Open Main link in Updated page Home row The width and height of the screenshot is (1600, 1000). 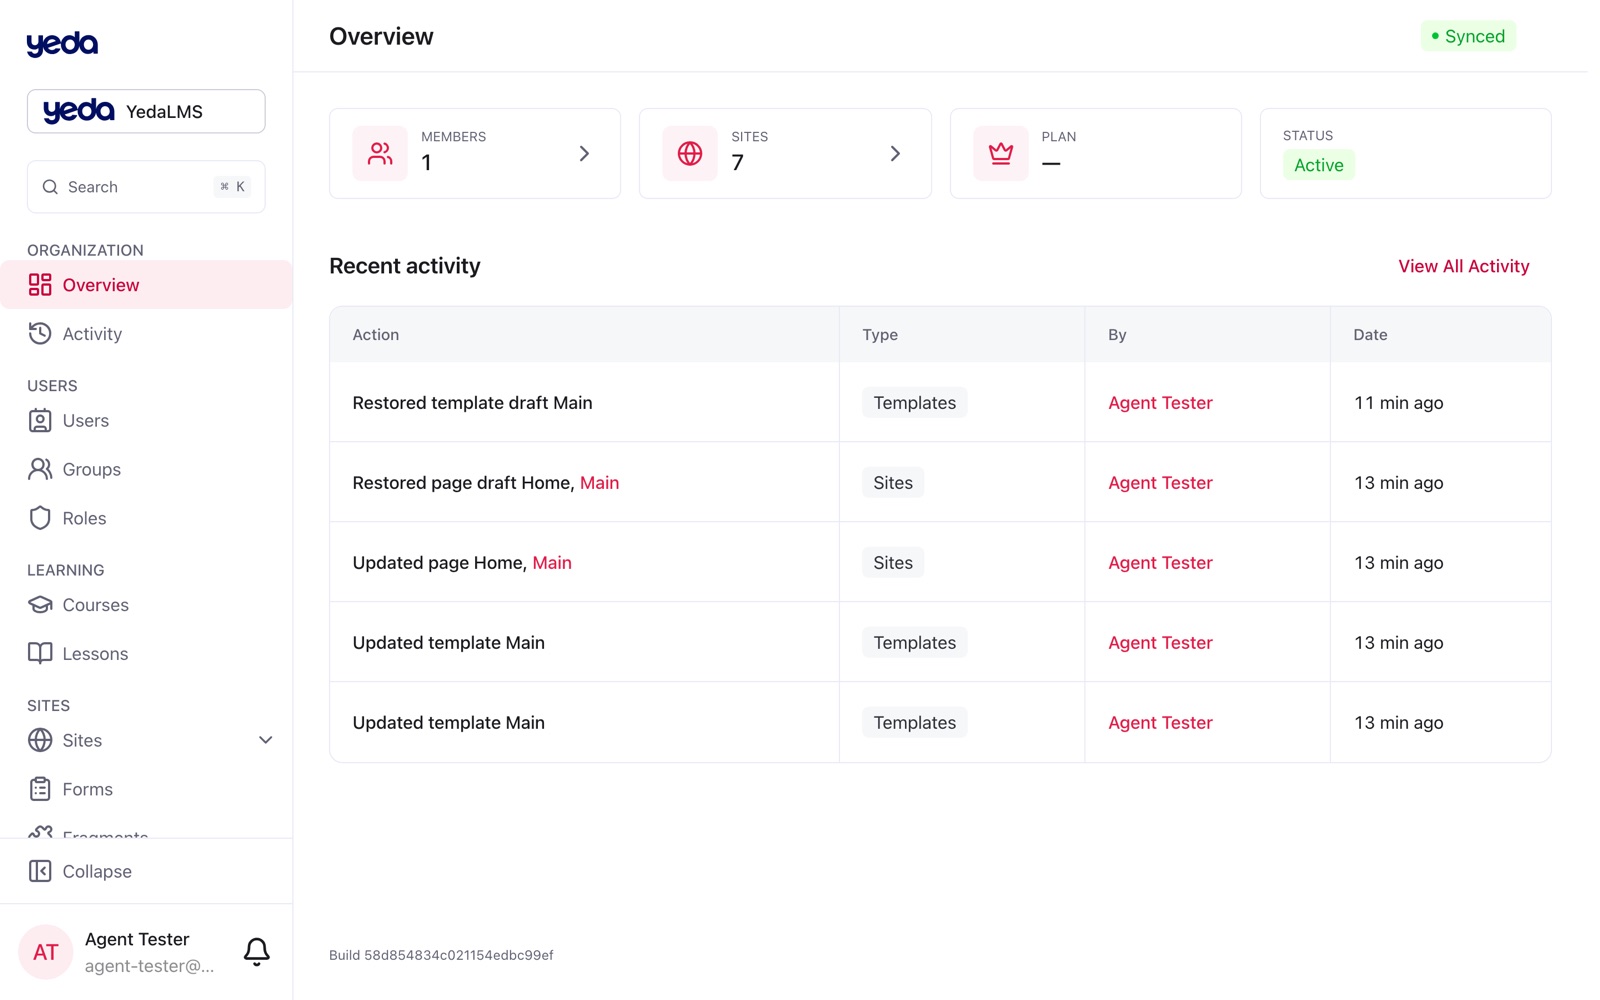click(x=552, y=563)
